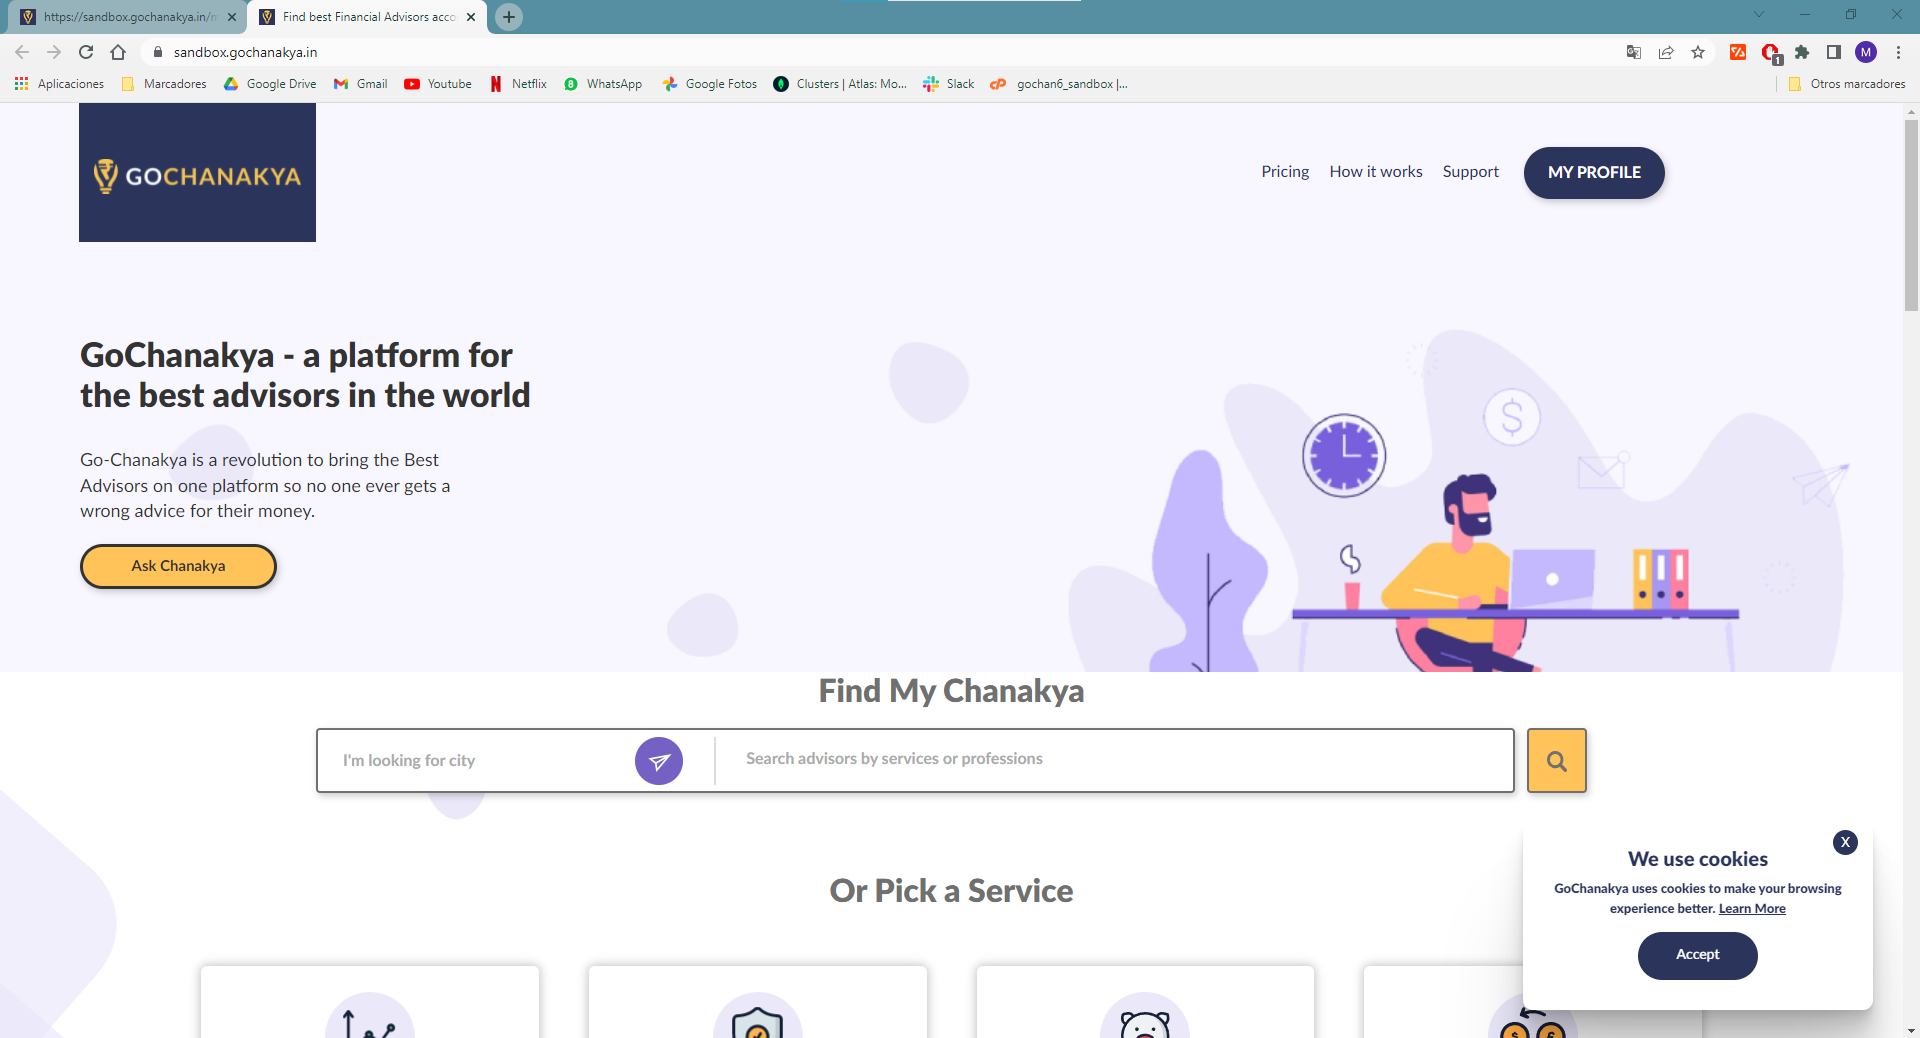This screenshot has width=1920, height=1038.
Task: Click the browser home icon
Action: pos(118,52)
